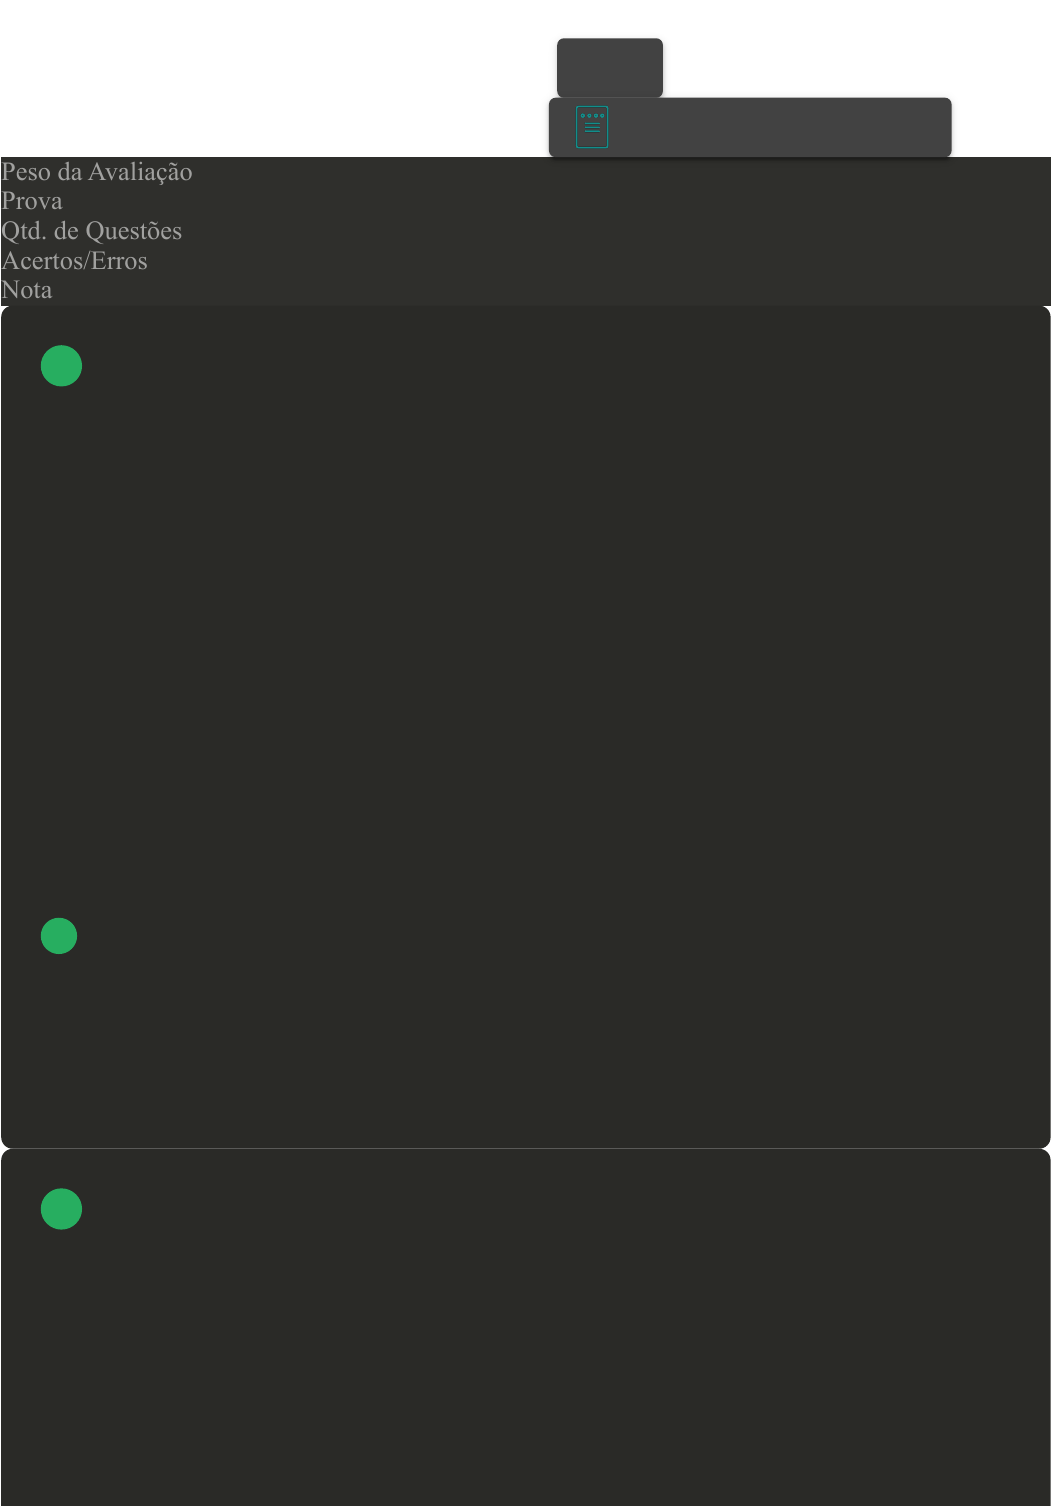Open the bottom dark evaluation card
Image resolution: width=1051 pixels, height=1506 pixels.
526,1328
